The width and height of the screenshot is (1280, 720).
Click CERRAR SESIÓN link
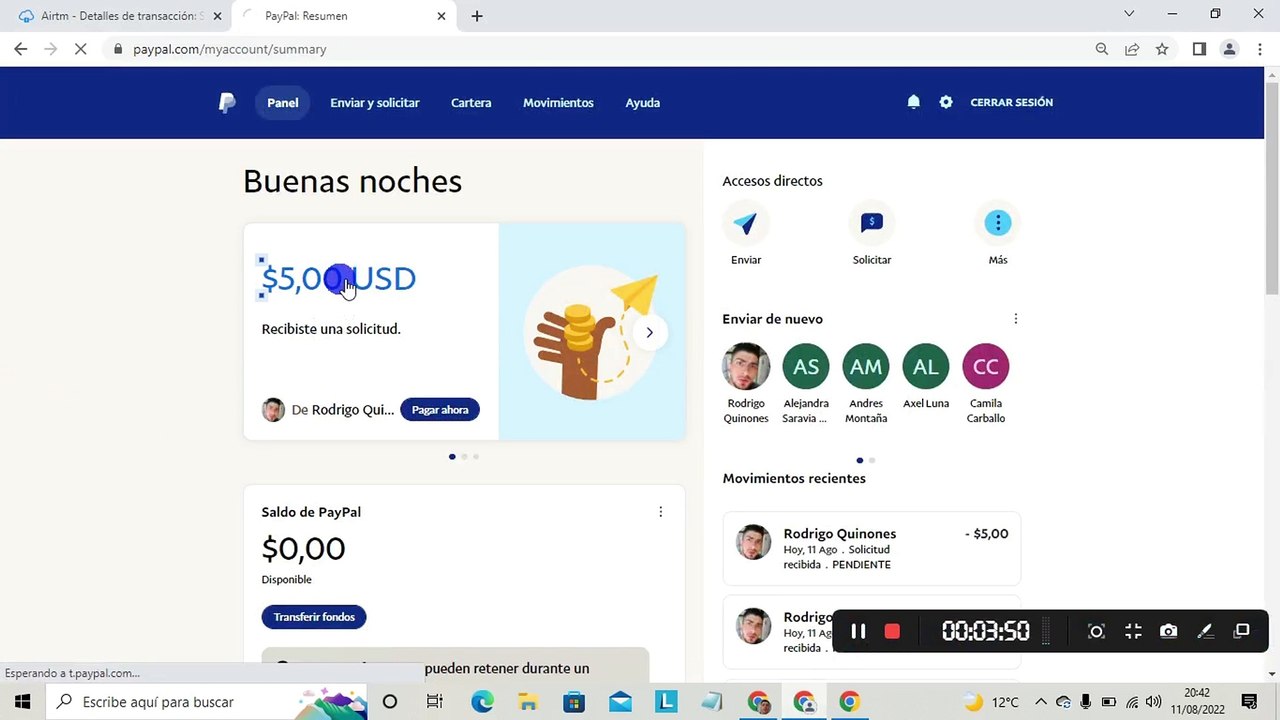coord(1011,102)
